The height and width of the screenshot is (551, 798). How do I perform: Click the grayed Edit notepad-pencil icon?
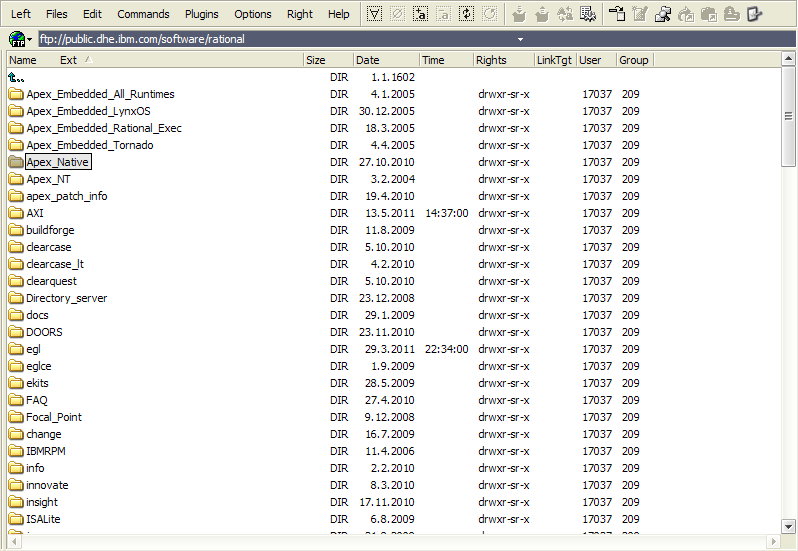point(640,14)
